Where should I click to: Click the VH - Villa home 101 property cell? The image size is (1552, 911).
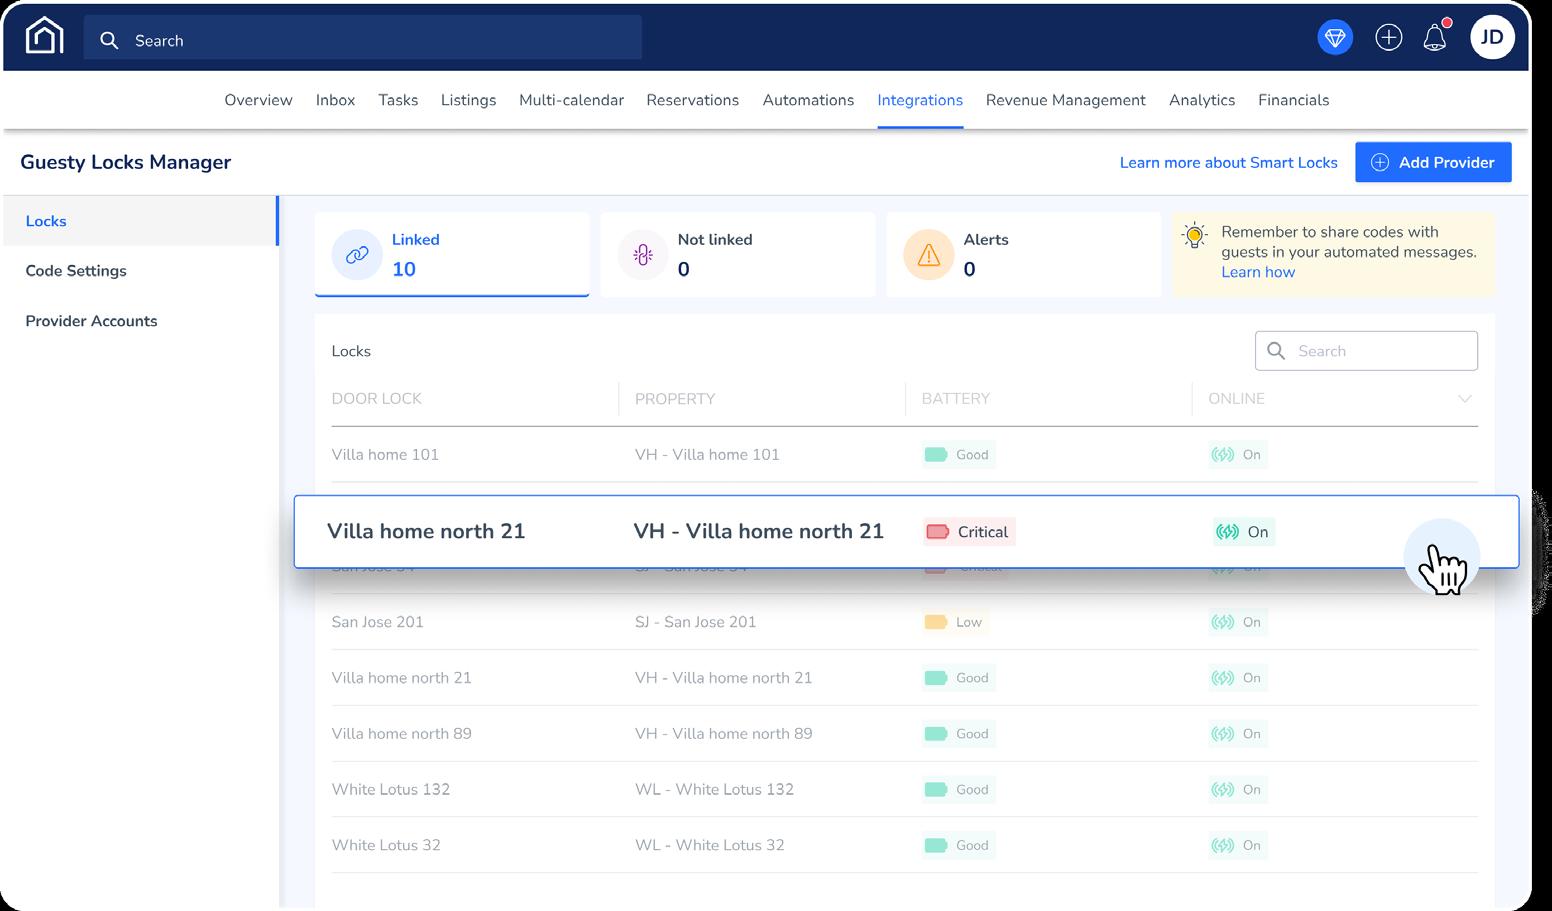707,455
